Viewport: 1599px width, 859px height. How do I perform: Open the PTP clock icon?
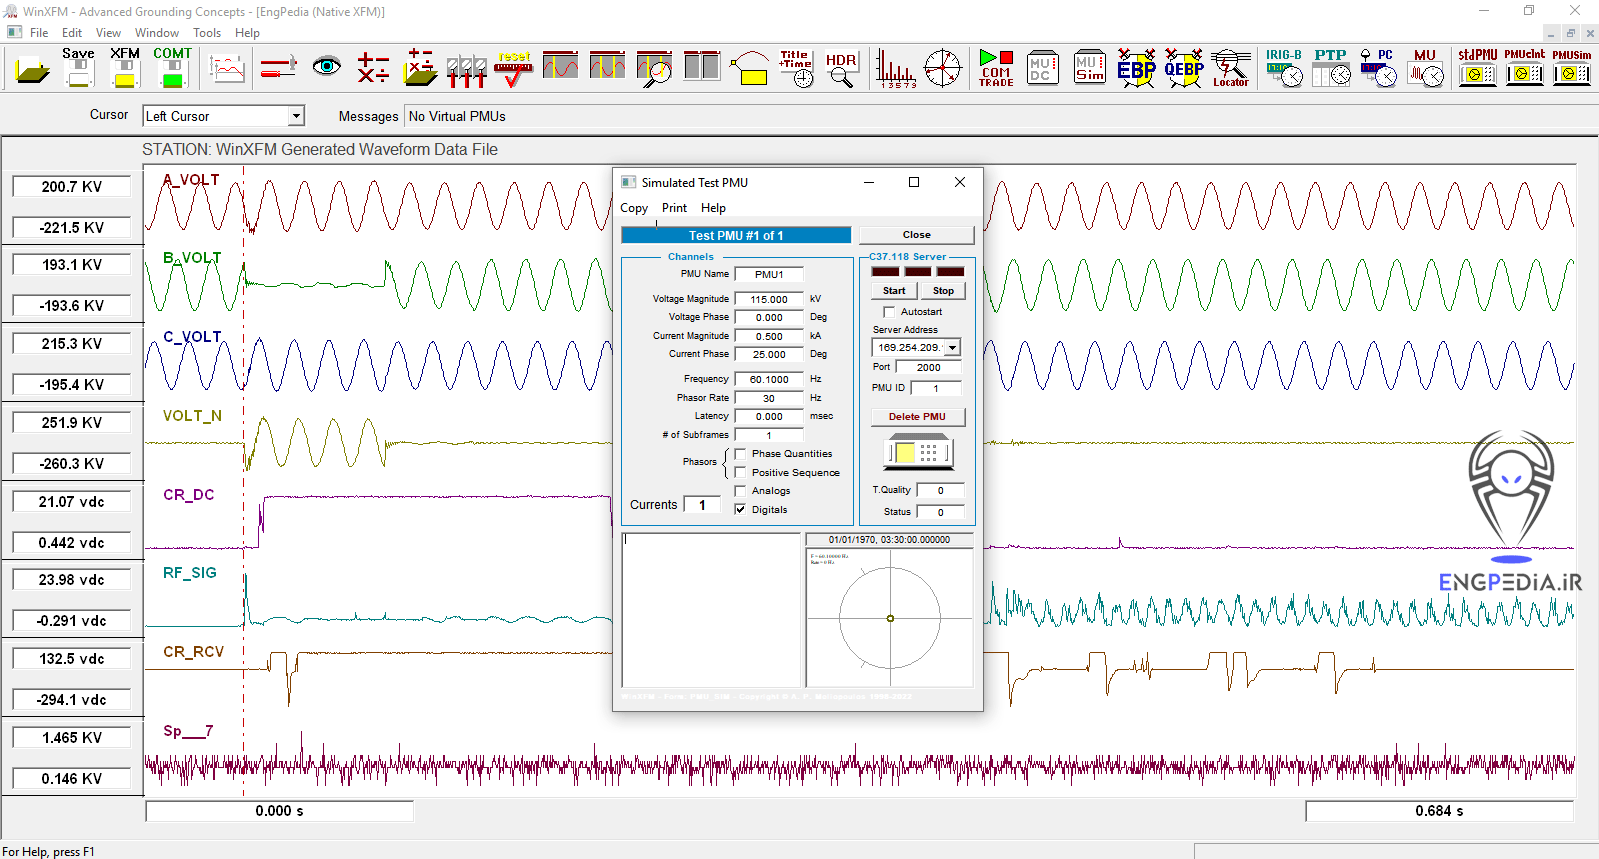[1331, 69]
